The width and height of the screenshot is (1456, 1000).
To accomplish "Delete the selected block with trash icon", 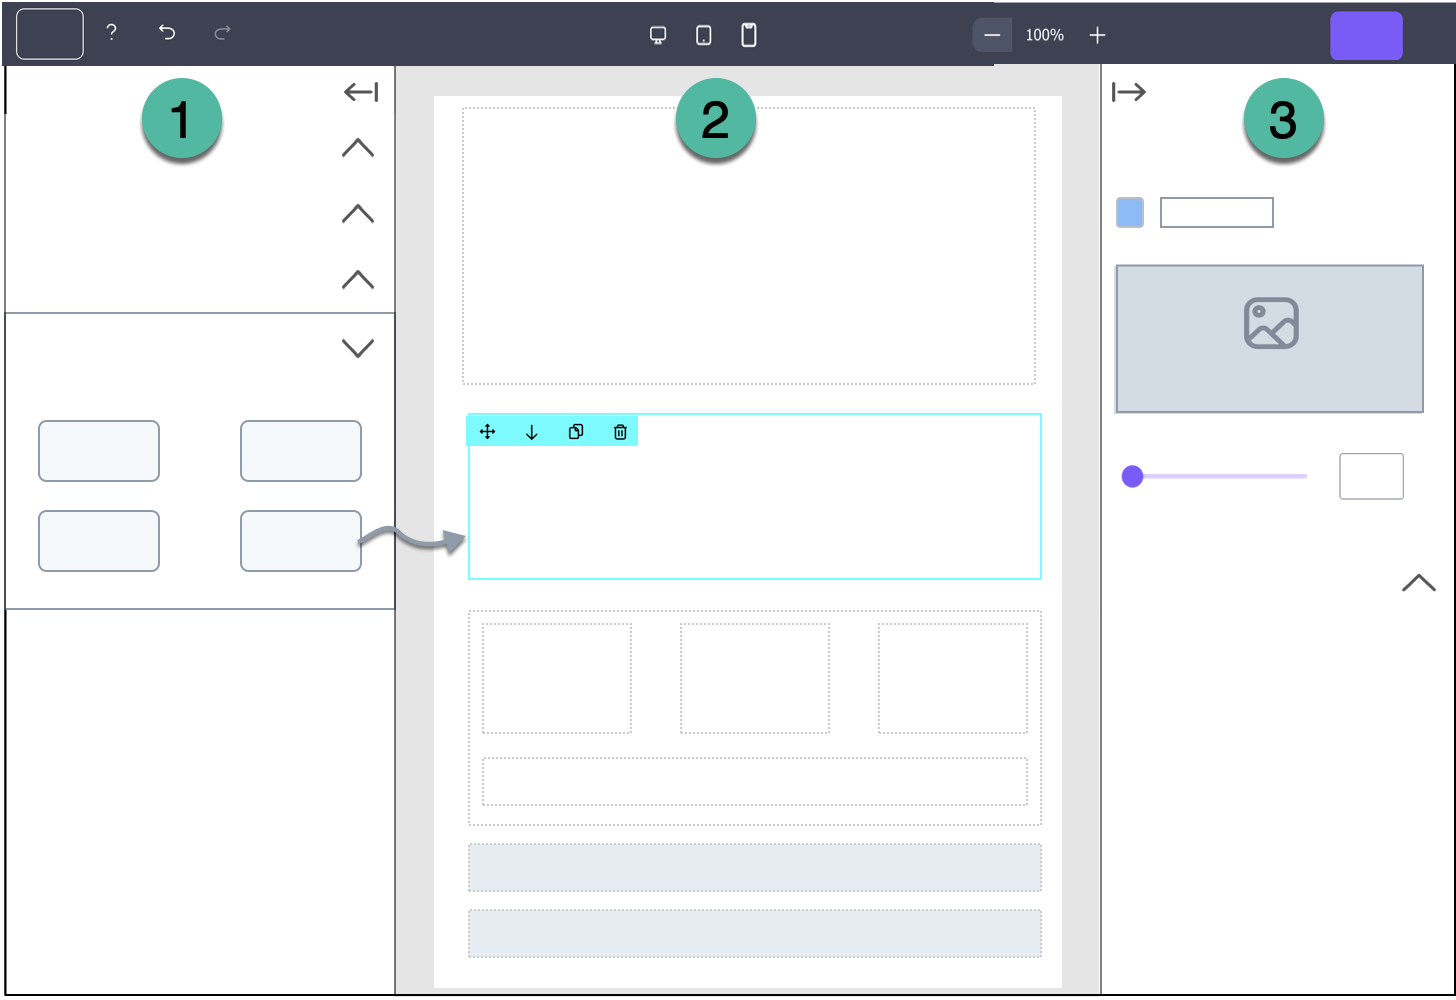I will (x=620, y=432).
